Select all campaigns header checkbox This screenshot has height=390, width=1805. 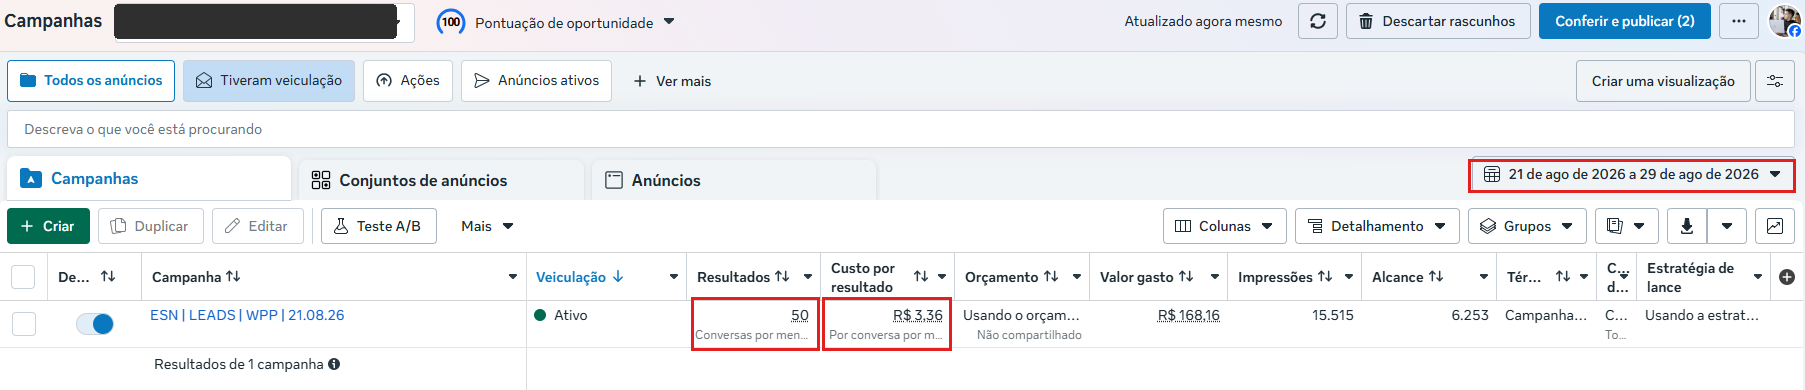(23, 276)
